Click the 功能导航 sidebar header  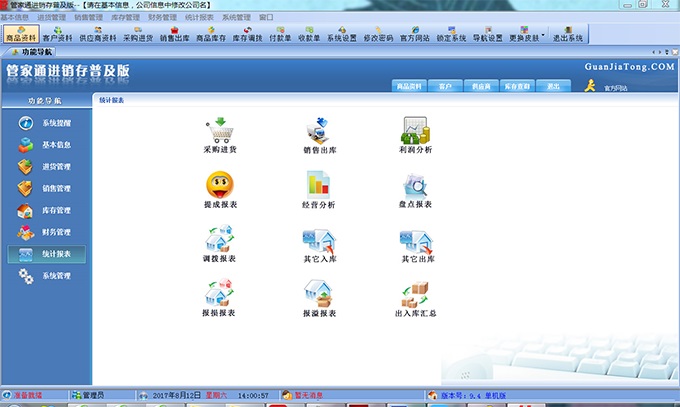tap(45, 101)
